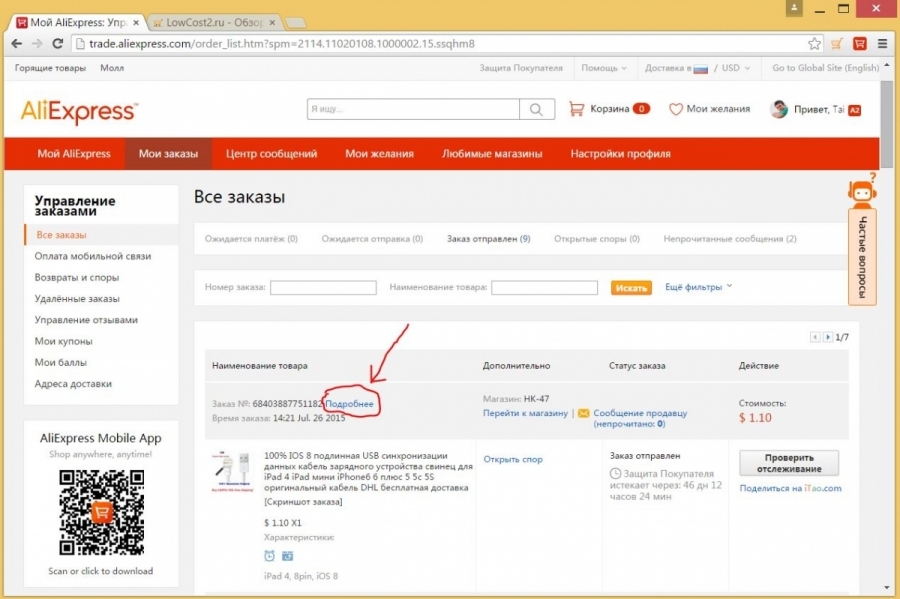Select the 'Заказ отправлен (9)' filter tab
Screen dimensions: 900x599
[488, 239]
